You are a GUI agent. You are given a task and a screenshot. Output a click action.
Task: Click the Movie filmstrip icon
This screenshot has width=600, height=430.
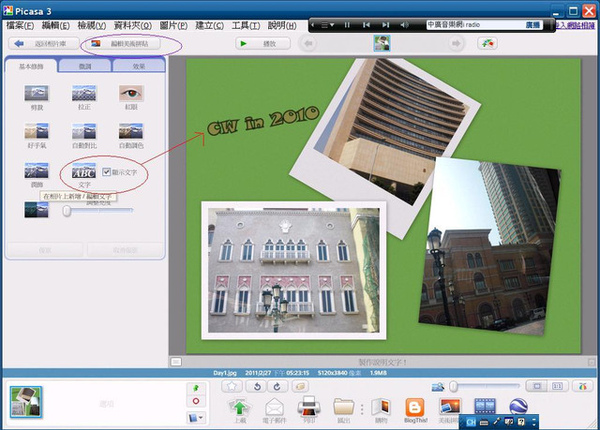(x=485, y=406)
